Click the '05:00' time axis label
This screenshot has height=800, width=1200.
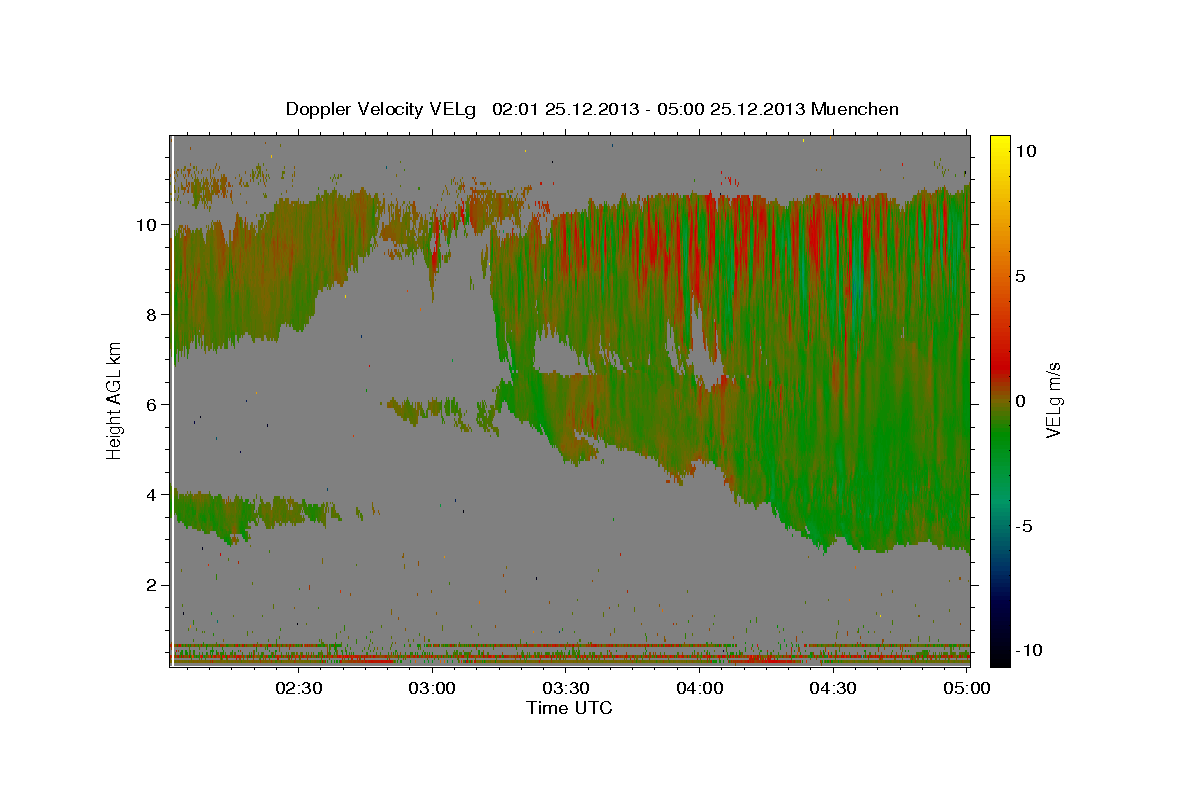[966, 688]
